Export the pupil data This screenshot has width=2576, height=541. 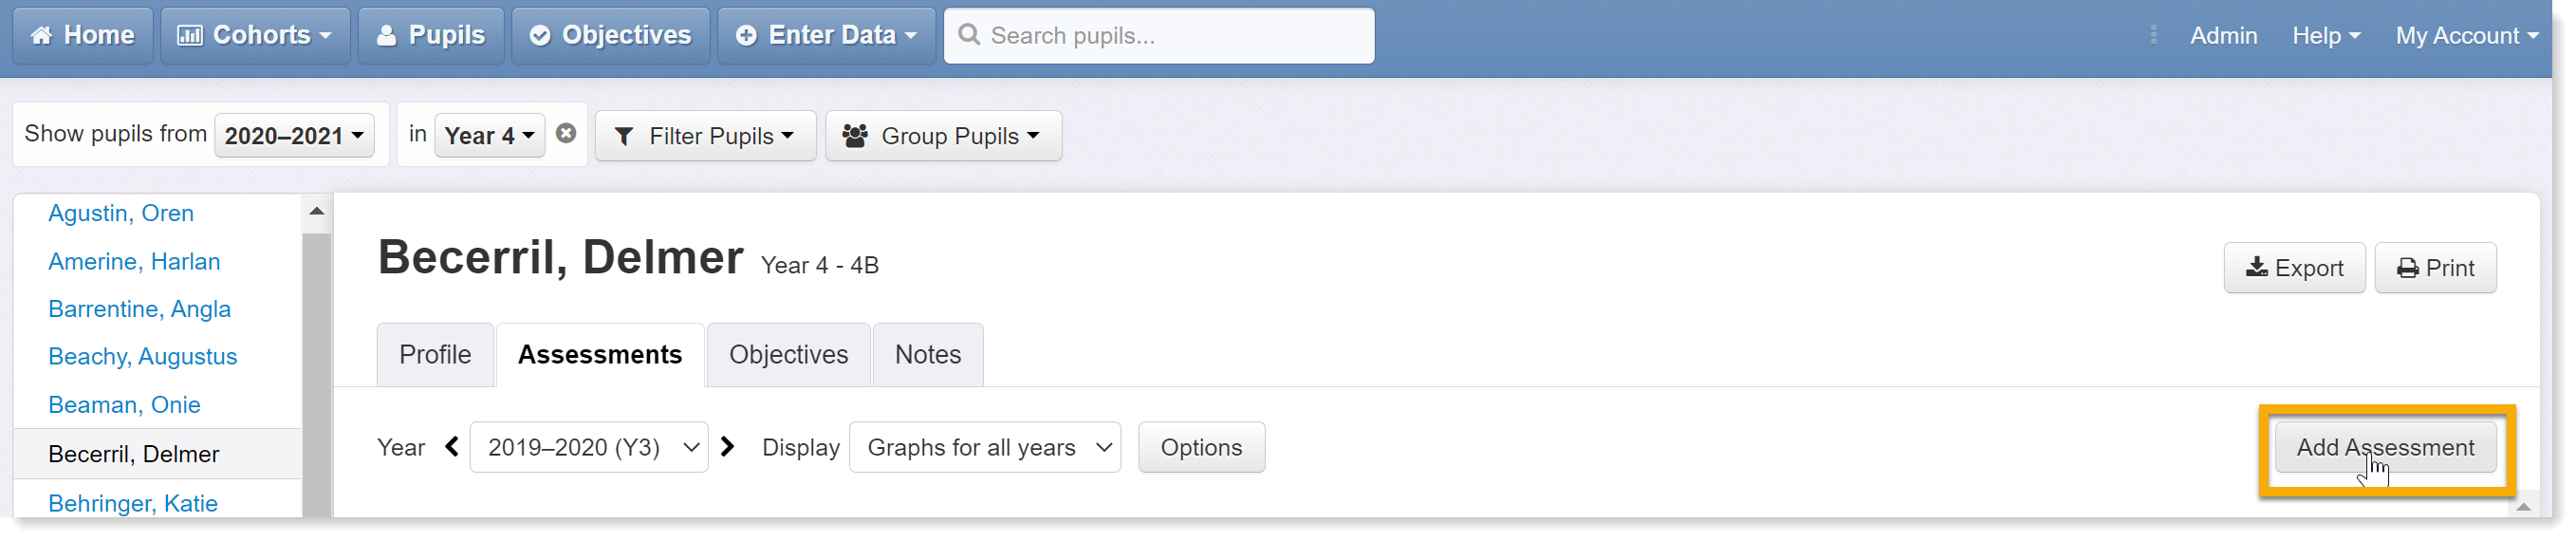tap(2294, 268)
